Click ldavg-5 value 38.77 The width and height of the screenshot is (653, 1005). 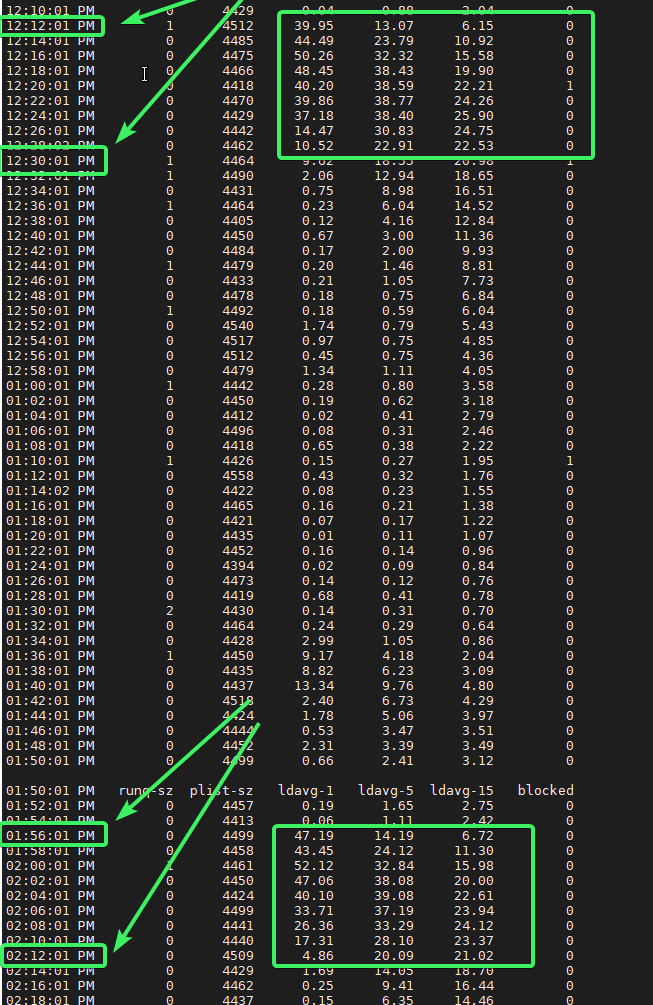[393, 101]
